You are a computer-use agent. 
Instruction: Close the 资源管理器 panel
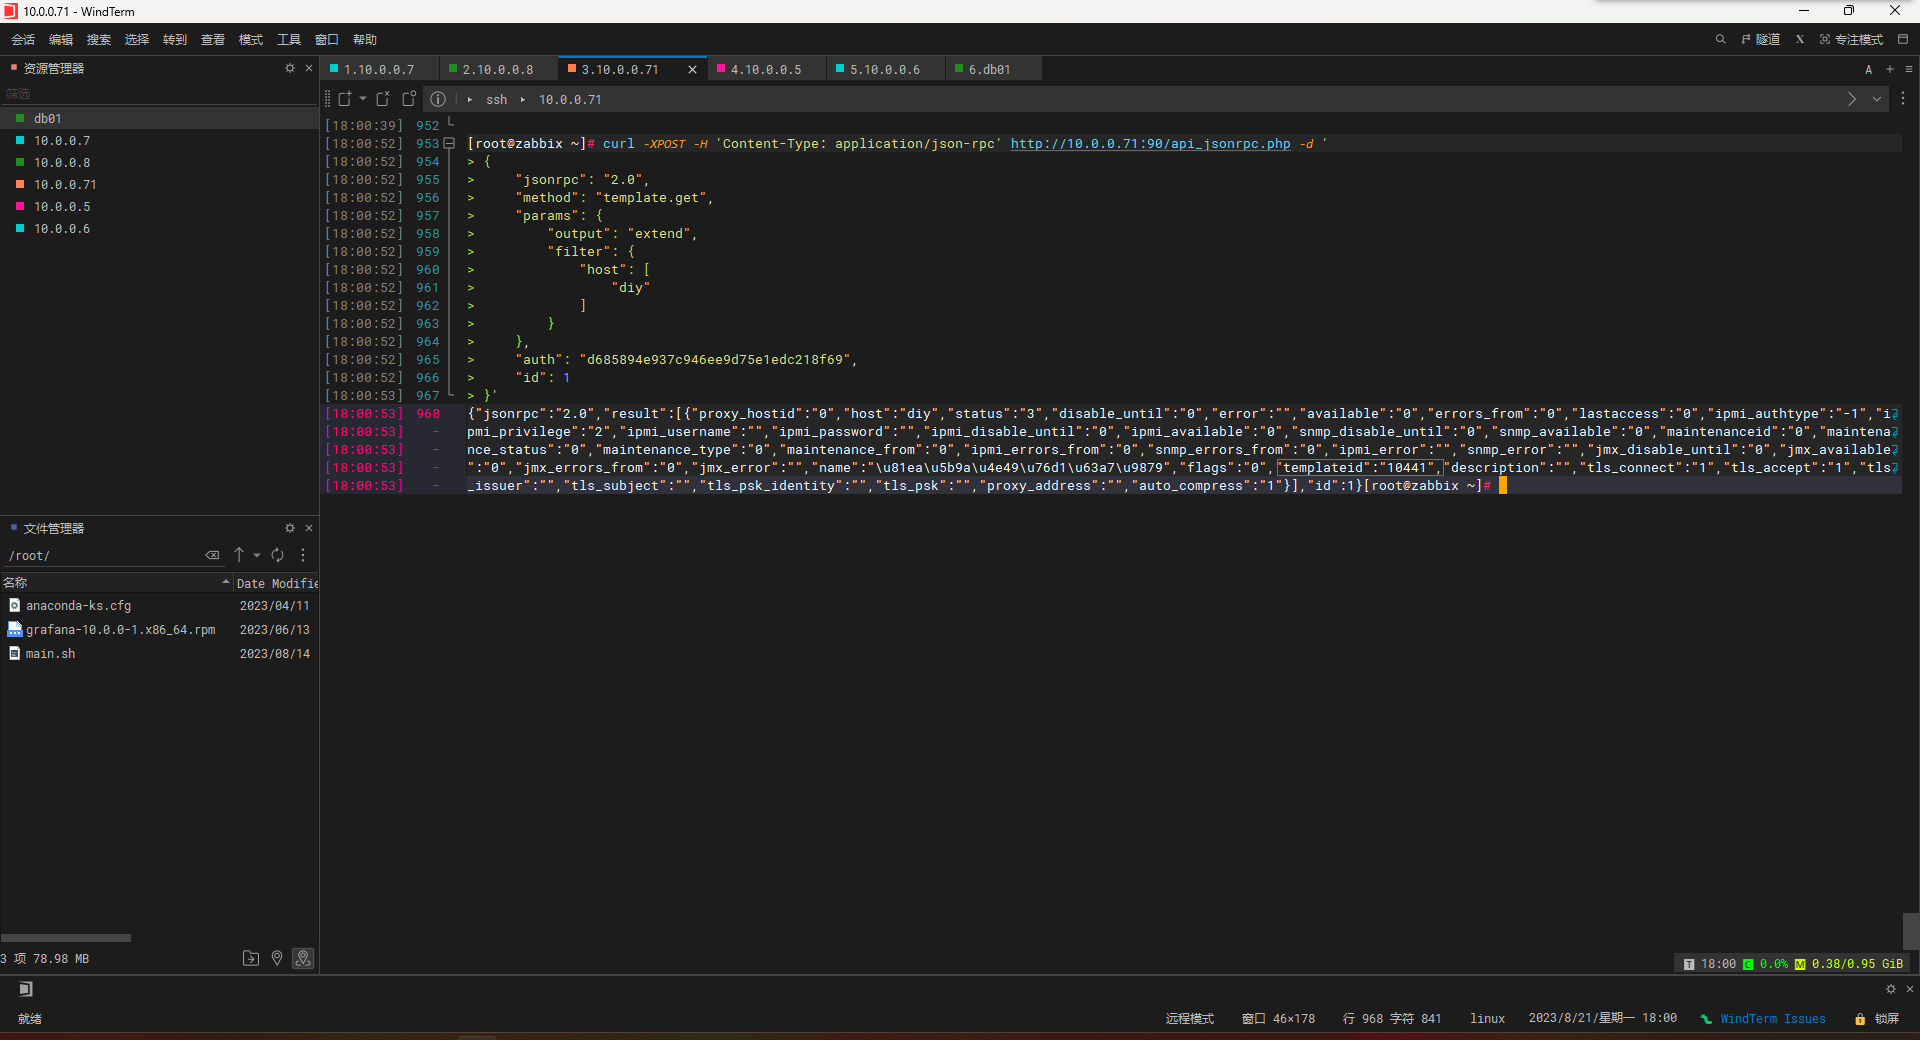coord(309,68)
